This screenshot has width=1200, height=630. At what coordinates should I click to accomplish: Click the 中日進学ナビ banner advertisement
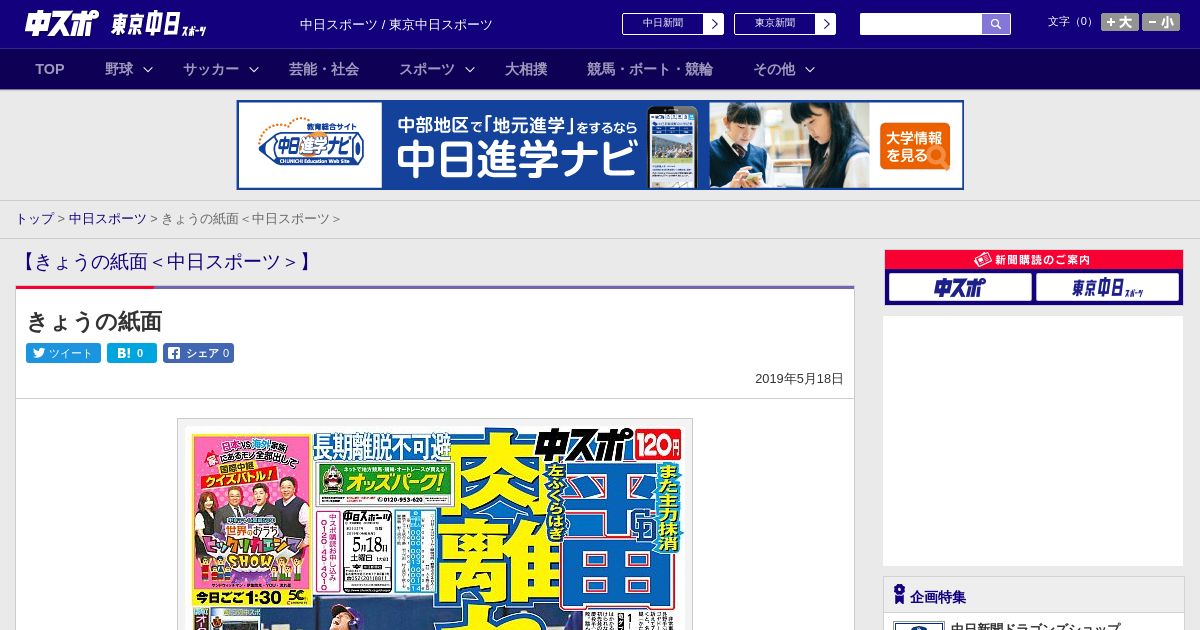pyautogui.click(x=600, y=145)
